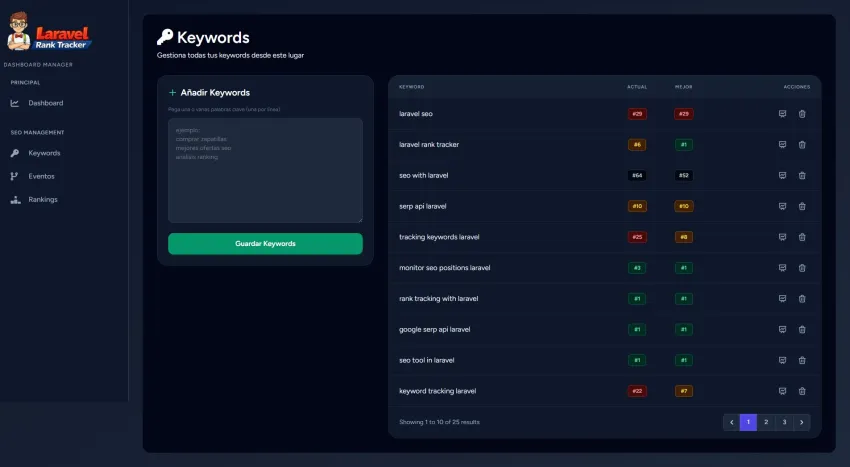Click the best #7 badge for keyword tracking laravel
The image size is (850, 467).
(x=684, y=391)
